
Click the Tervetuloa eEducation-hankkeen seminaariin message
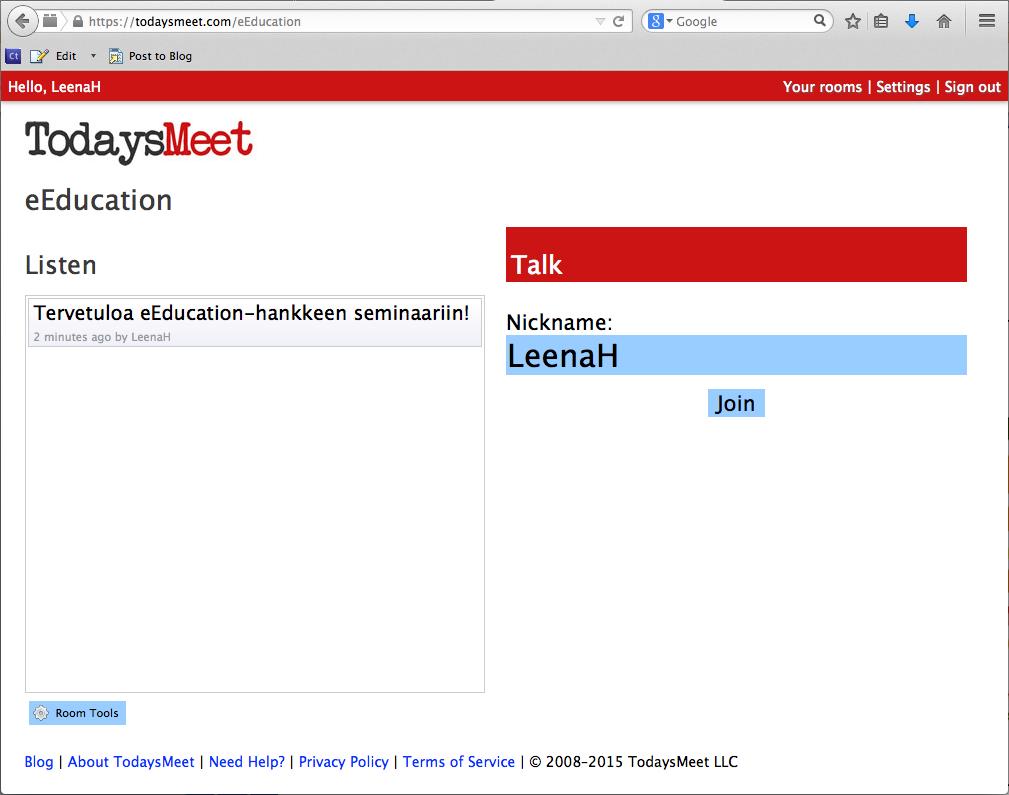point(252,313)
